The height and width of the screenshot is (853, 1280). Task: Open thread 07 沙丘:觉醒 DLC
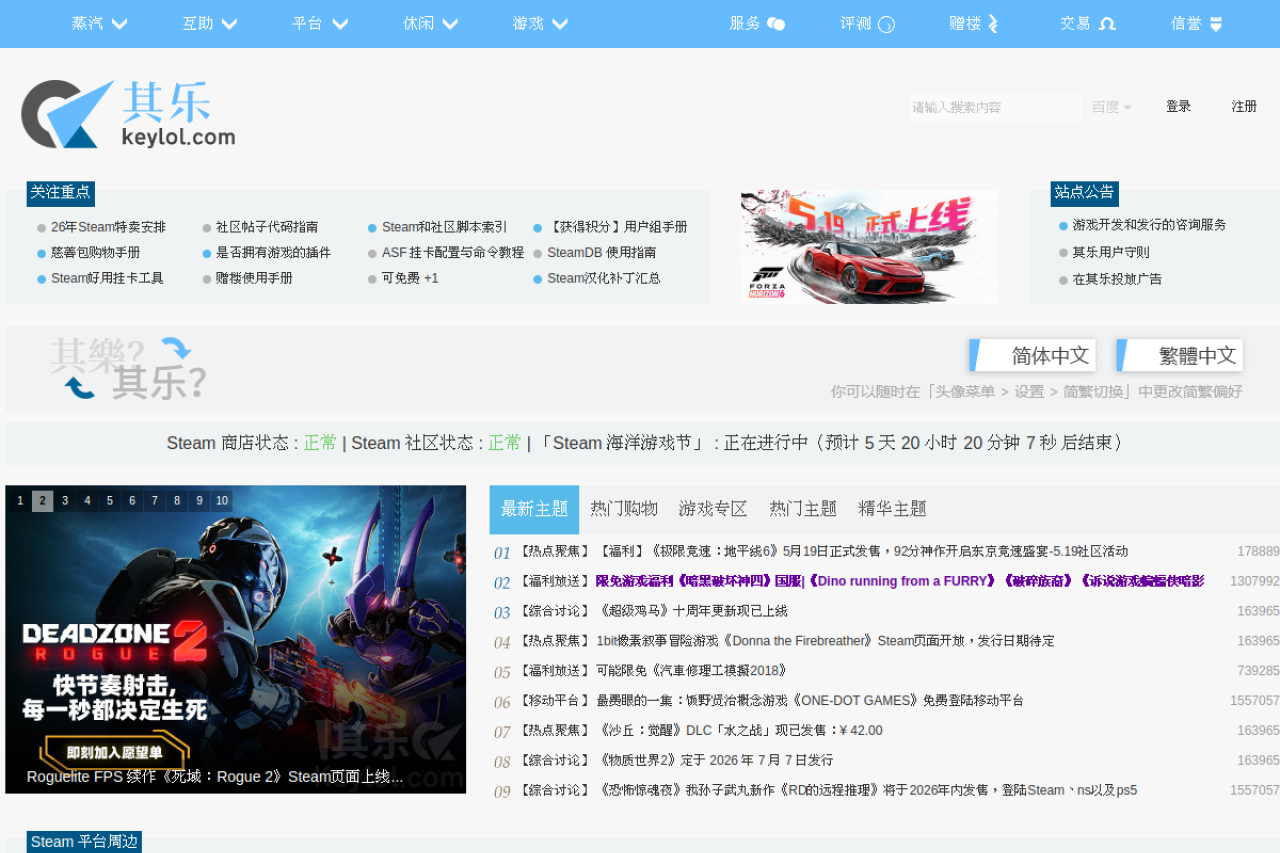[739, 731]
